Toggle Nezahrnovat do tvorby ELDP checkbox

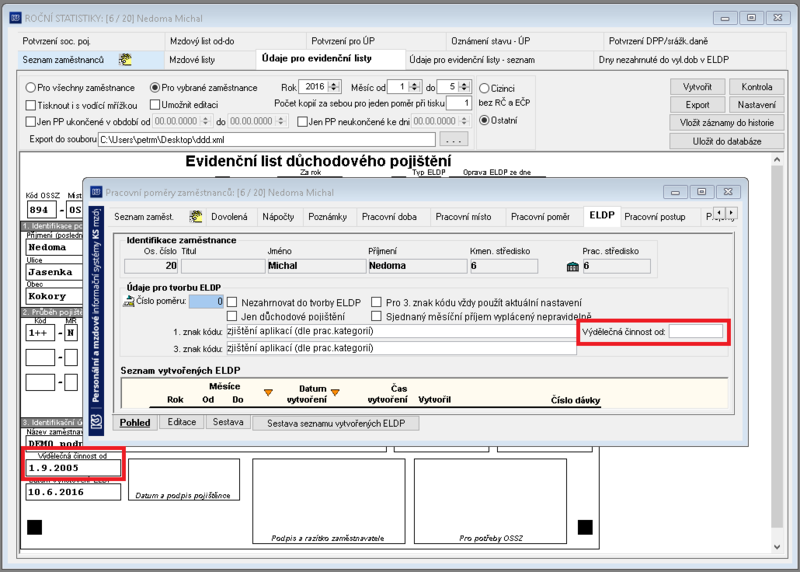232,302
